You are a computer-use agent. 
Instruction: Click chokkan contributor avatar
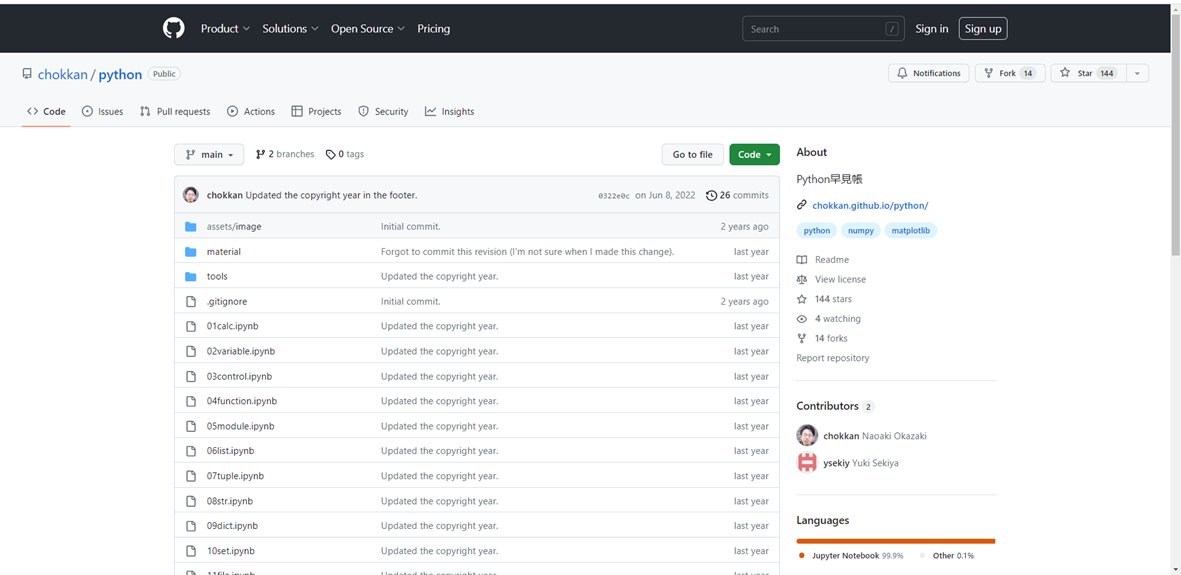tap(807, 436)
